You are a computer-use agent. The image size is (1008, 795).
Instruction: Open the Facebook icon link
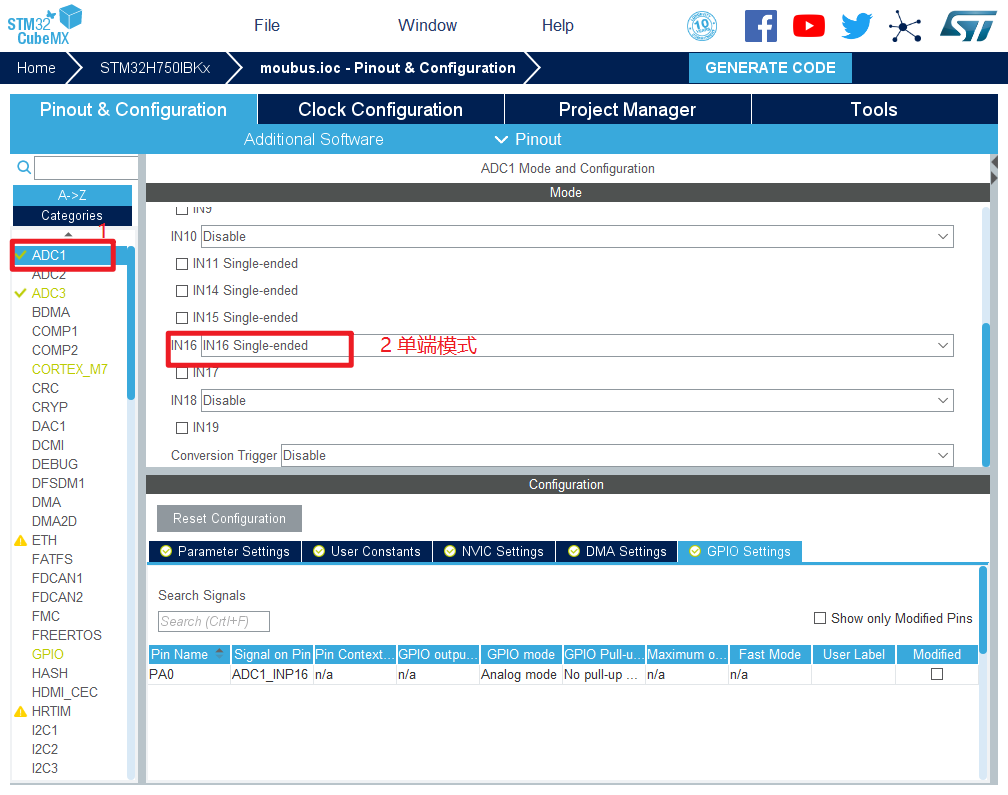[x=760, y=26]
